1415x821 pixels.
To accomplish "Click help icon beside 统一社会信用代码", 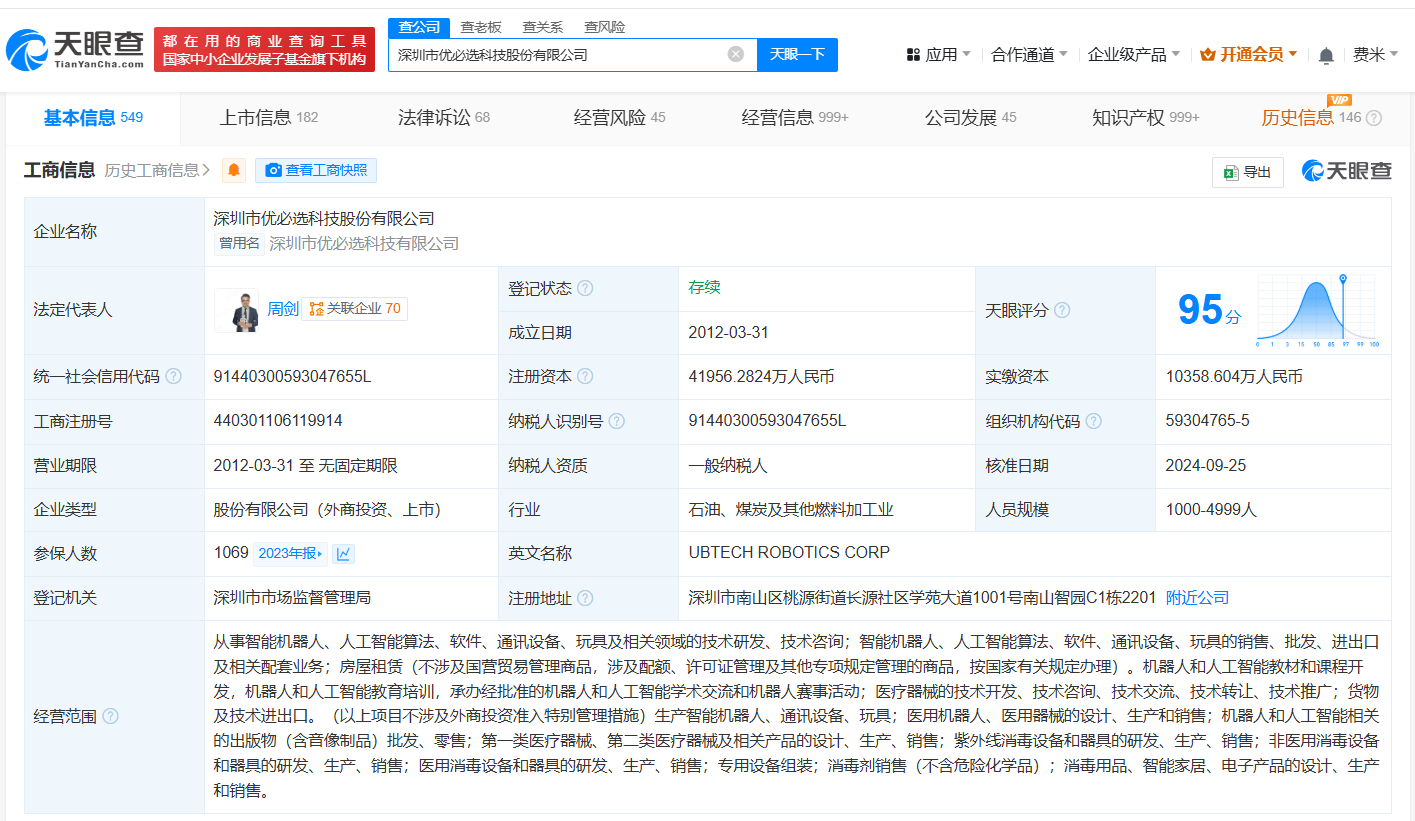I will click(x=174, y=377).
